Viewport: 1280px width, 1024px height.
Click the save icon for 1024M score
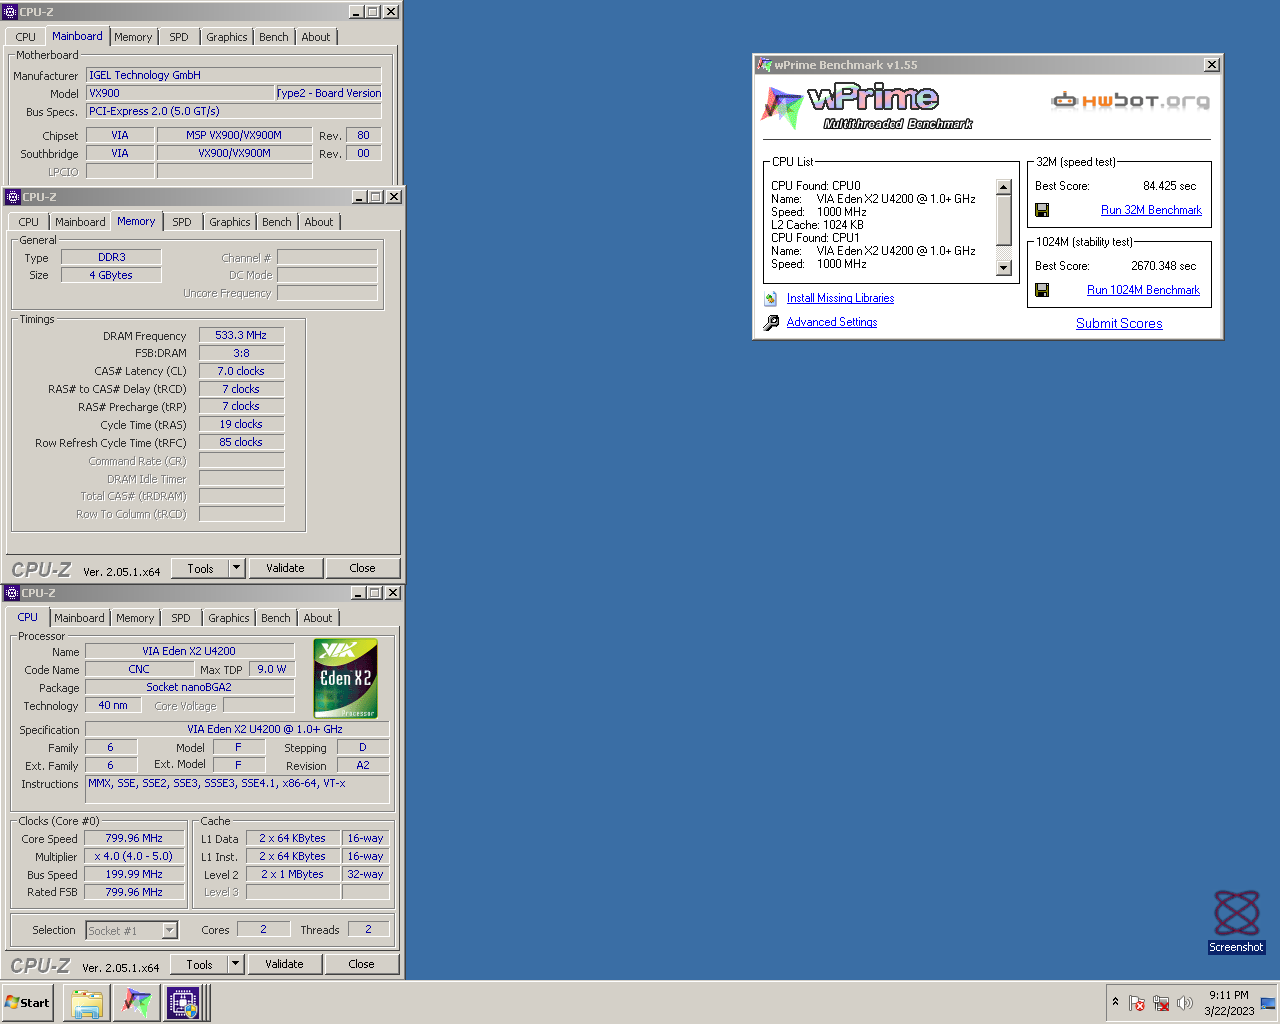[1042, 290]
